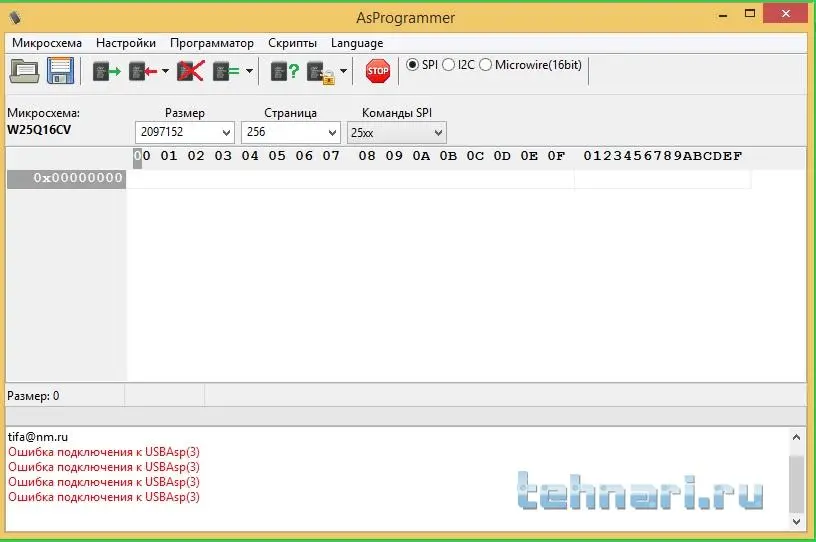Click the Размер: 0 status bar entry

(33, 396)
